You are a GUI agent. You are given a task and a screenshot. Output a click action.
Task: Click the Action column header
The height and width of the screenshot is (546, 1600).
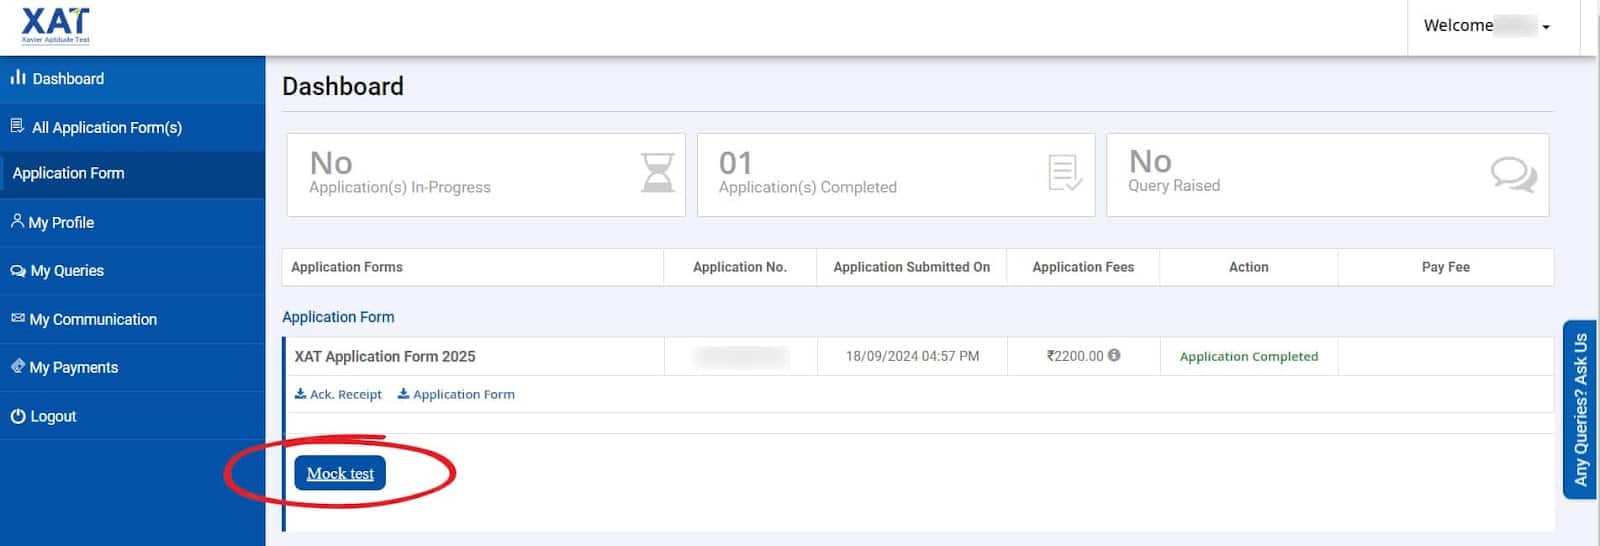tap(1249, 267)
